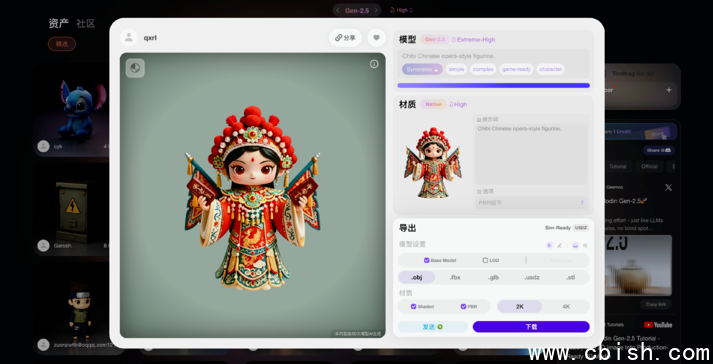Click the figurine material reference thumbnail
This screenshot has width=713, height=364.
[x=433, y=162]
